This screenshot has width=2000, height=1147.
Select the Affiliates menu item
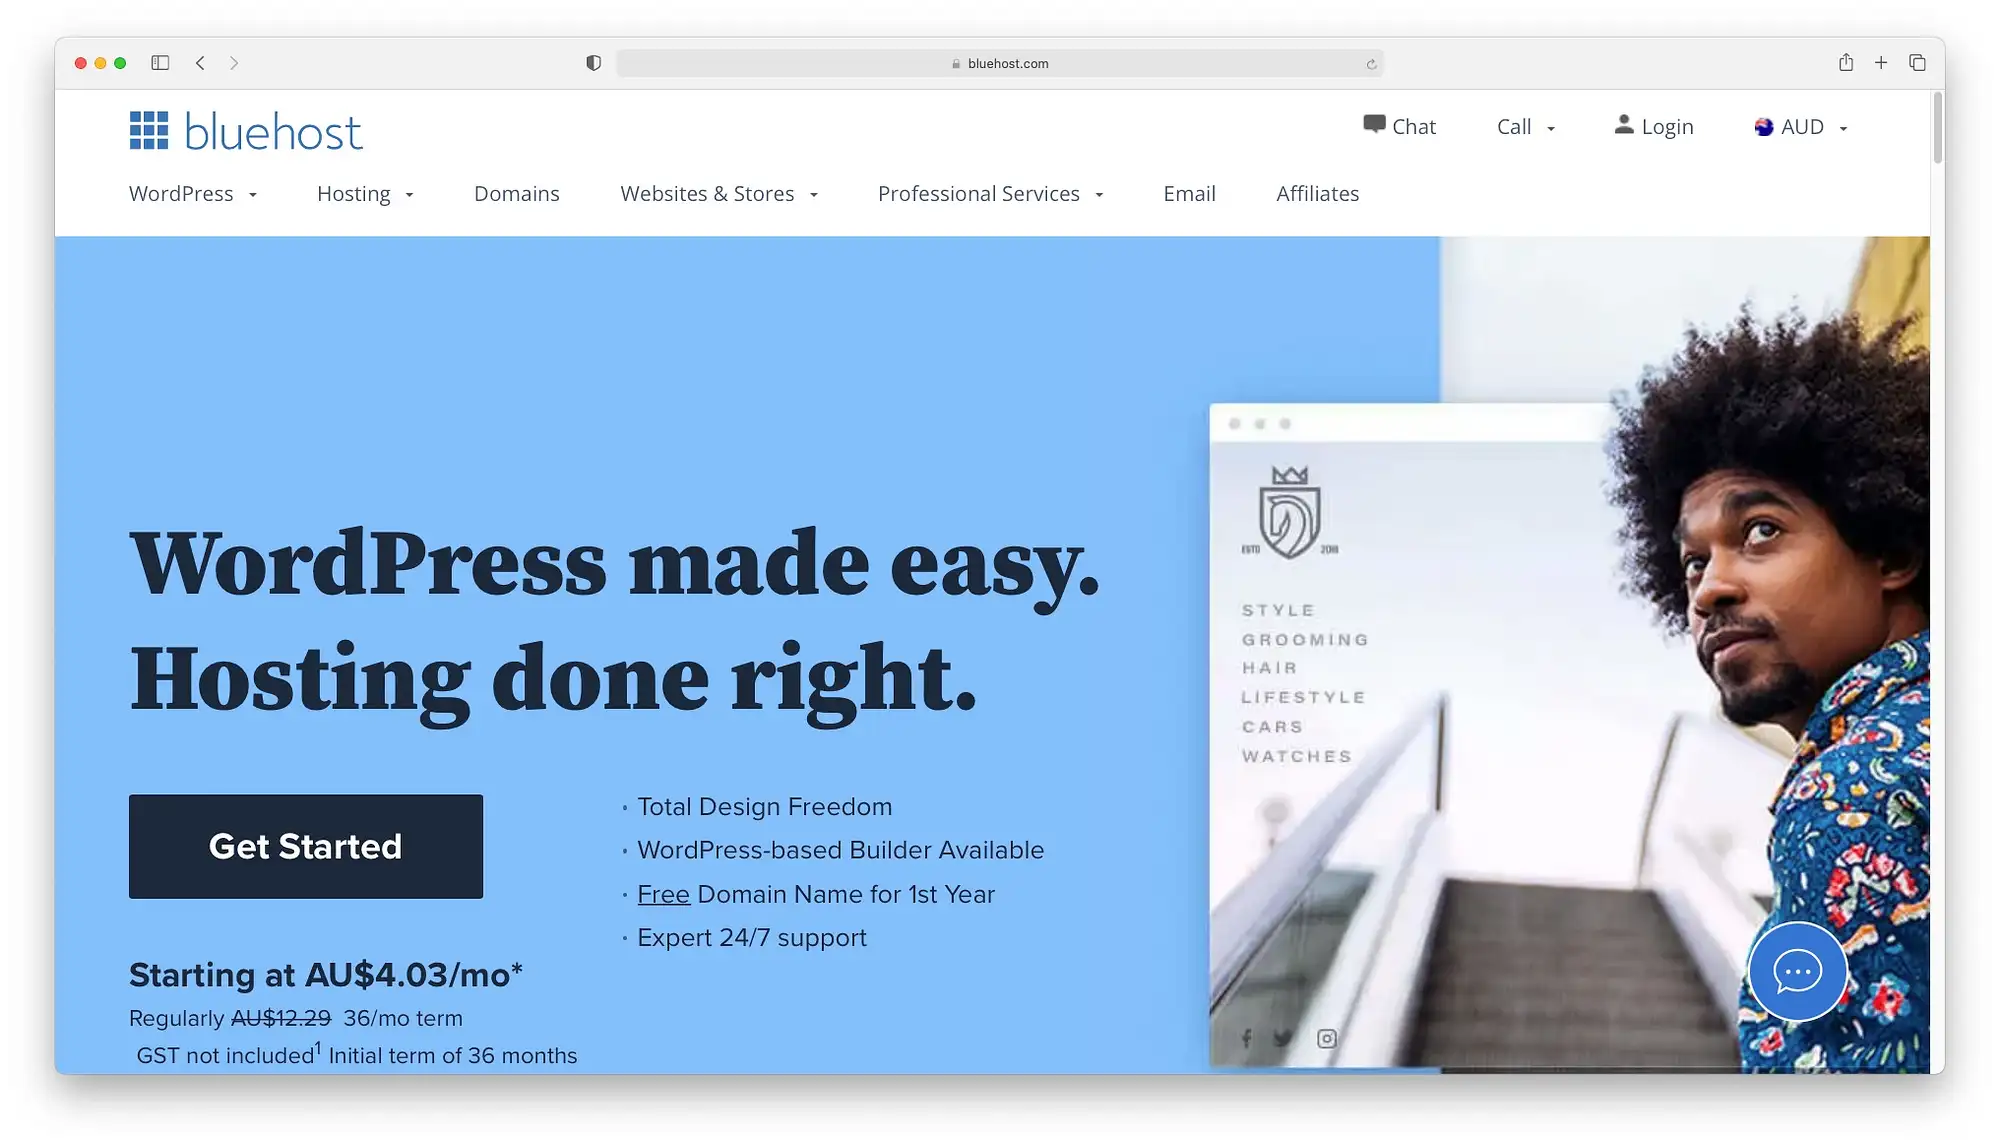(x=1317, y=192)
